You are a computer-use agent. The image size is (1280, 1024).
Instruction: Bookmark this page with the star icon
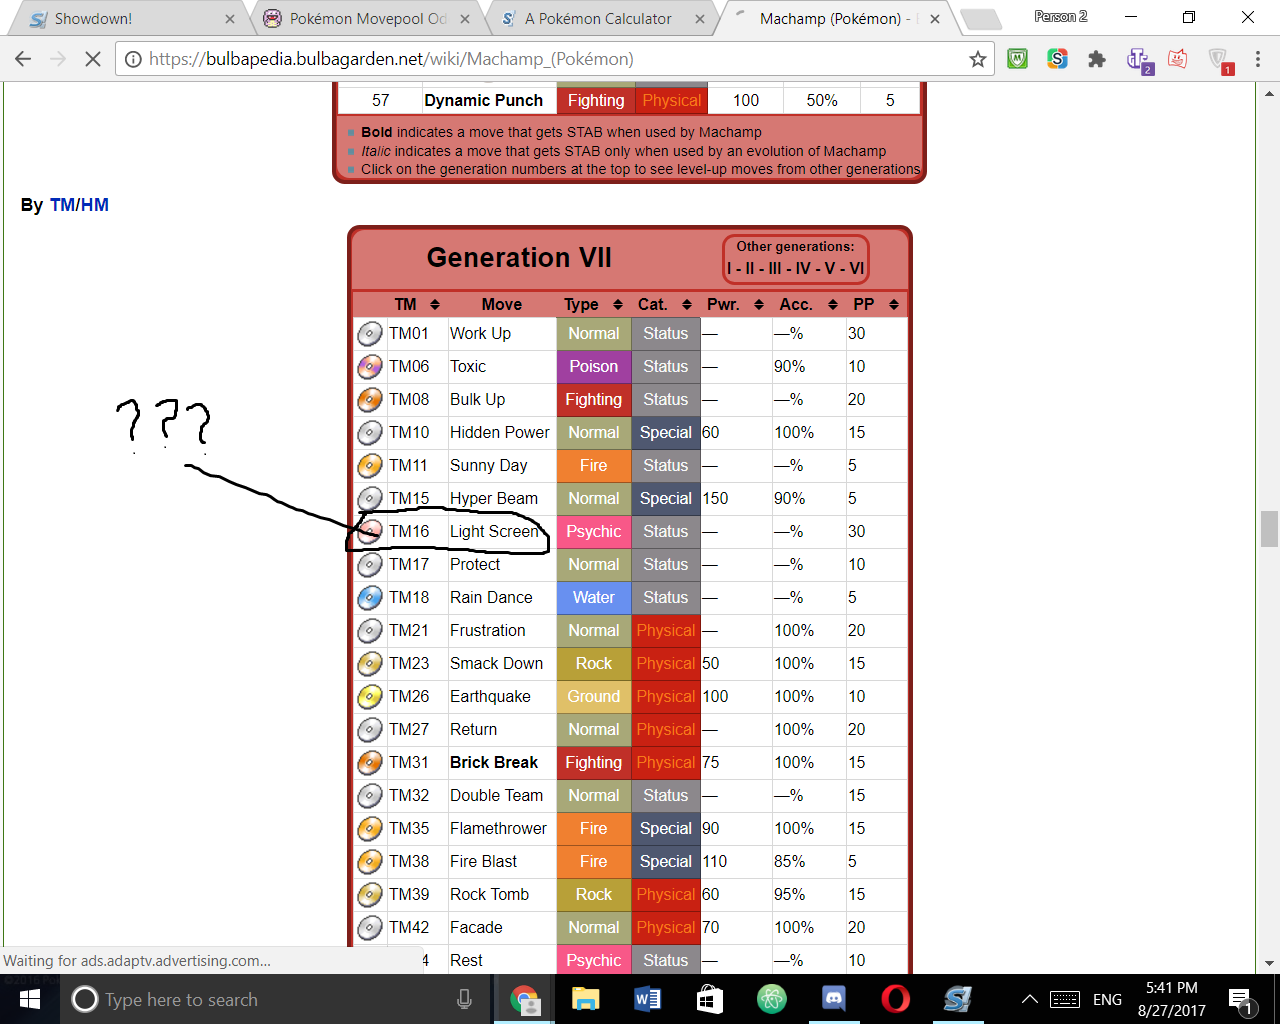coord(977,59)
